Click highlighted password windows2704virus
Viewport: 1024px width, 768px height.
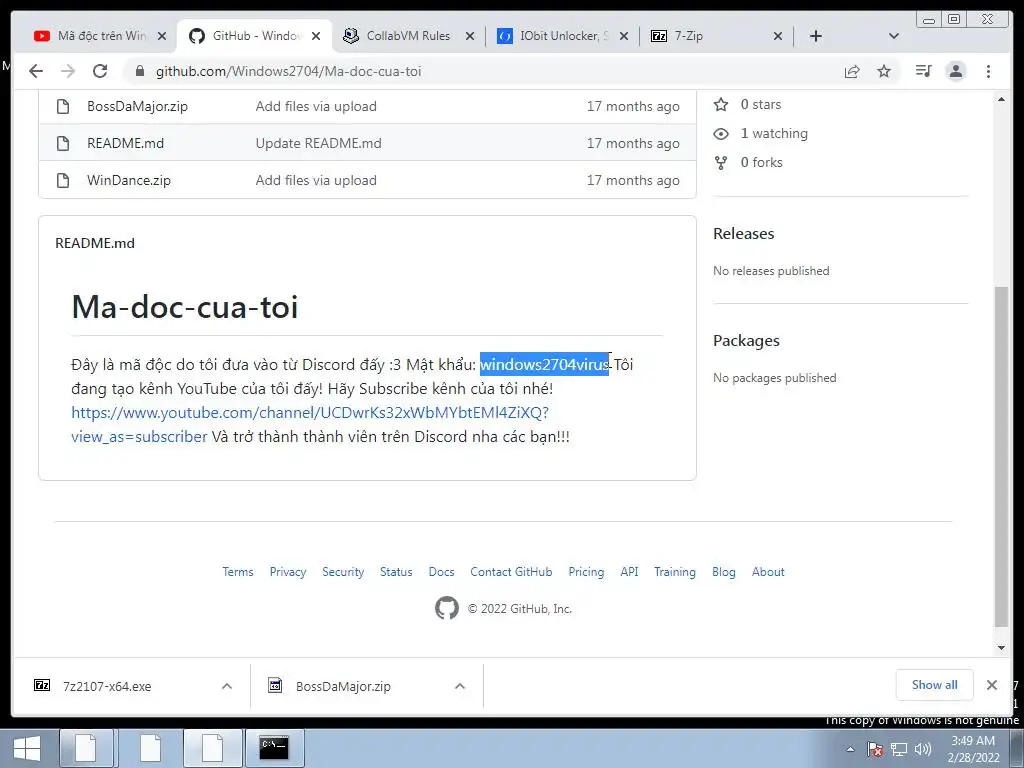pos(545,364)
